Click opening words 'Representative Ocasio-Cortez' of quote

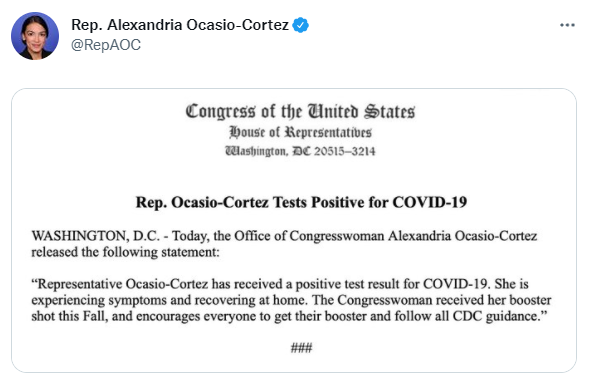(122, 284)
